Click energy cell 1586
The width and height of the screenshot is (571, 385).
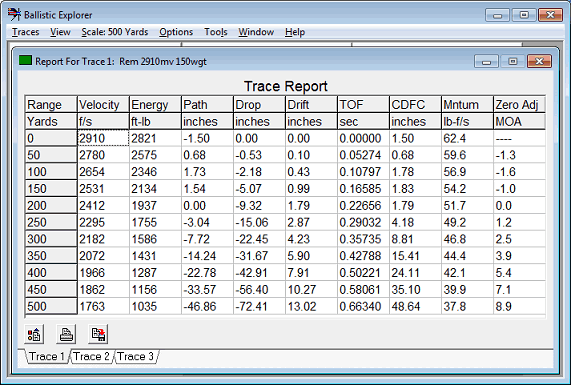[x=155, y=239]
